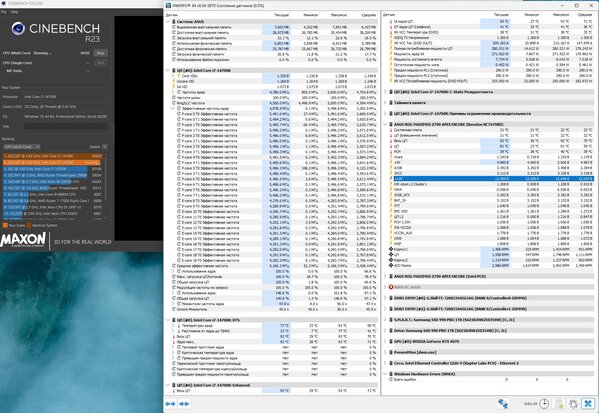Click the lightning icon beside +5V
Viewport: 599px width, 413px height.
click(391, 162)
